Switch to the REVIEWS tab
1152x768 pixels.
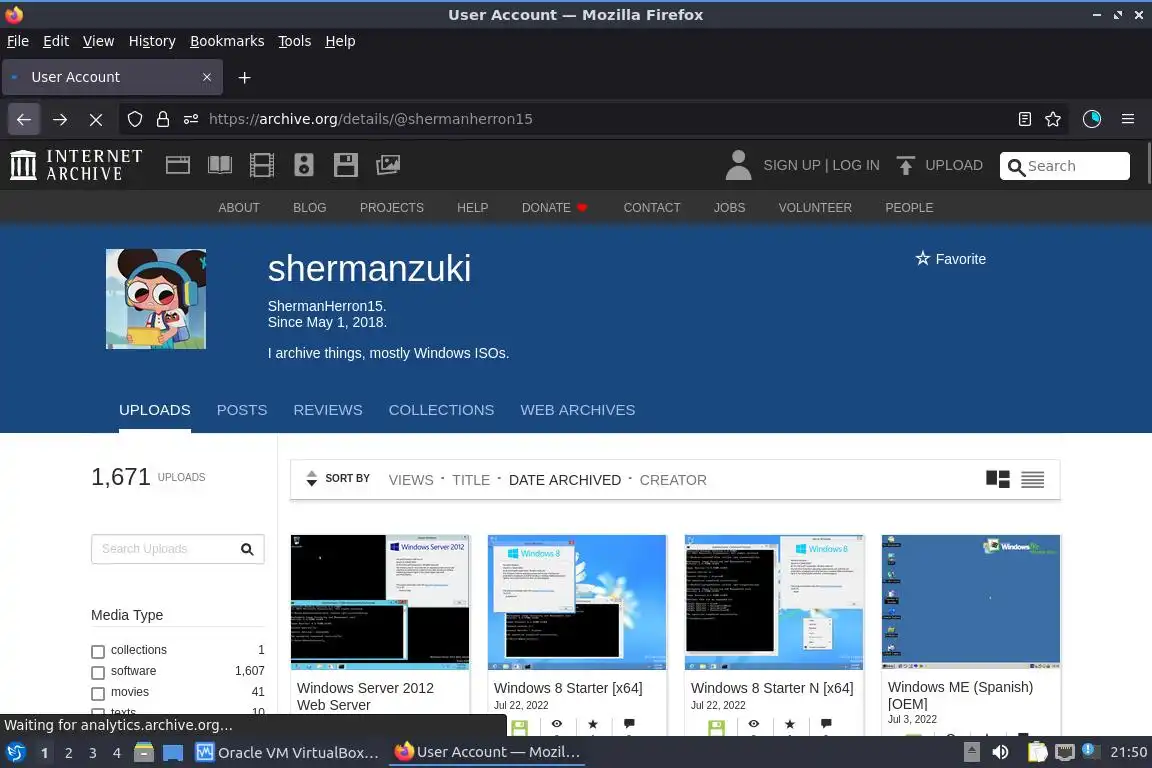click(x=328, y=410)
